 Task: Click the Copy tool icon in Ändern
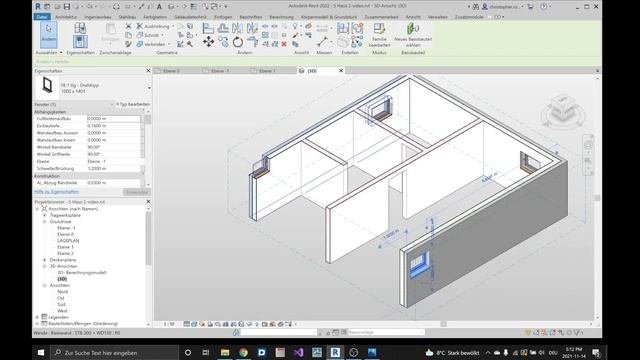point(223,42)
